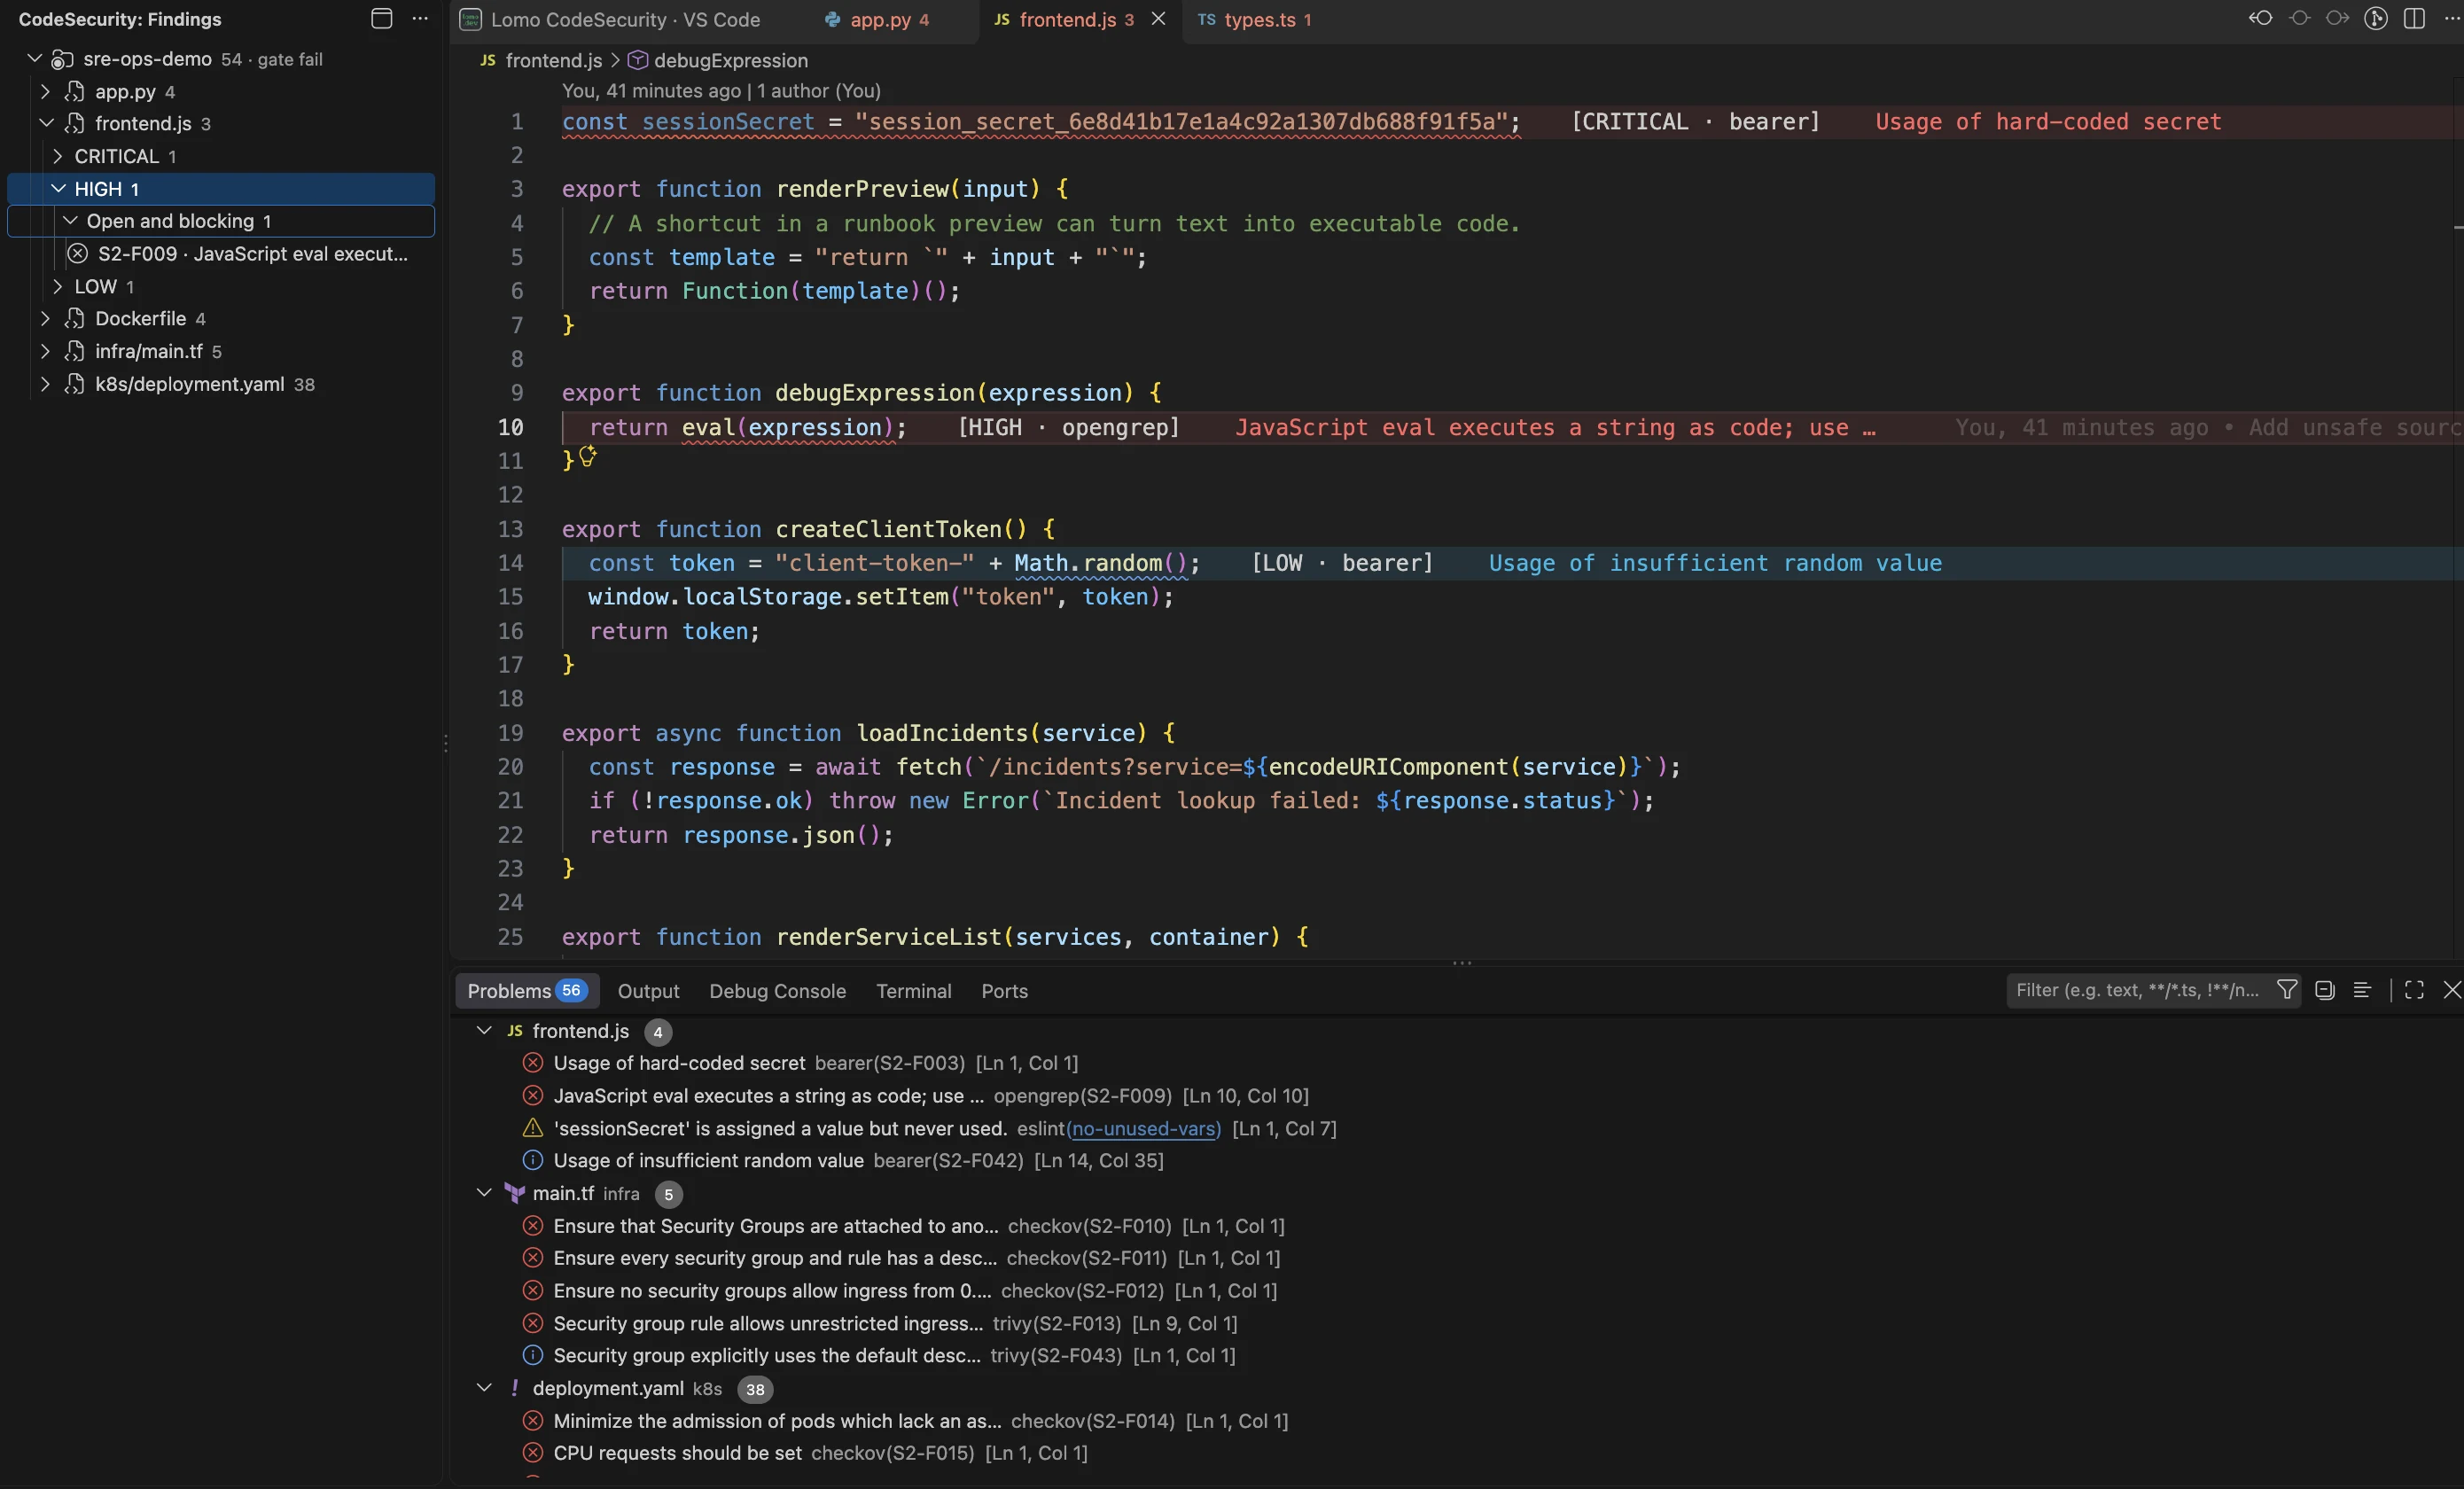Image resolution: width=2464 pixels, height=1489 pixels.
Task: Close the bottom panel with the X
Action: point(2451,989)
